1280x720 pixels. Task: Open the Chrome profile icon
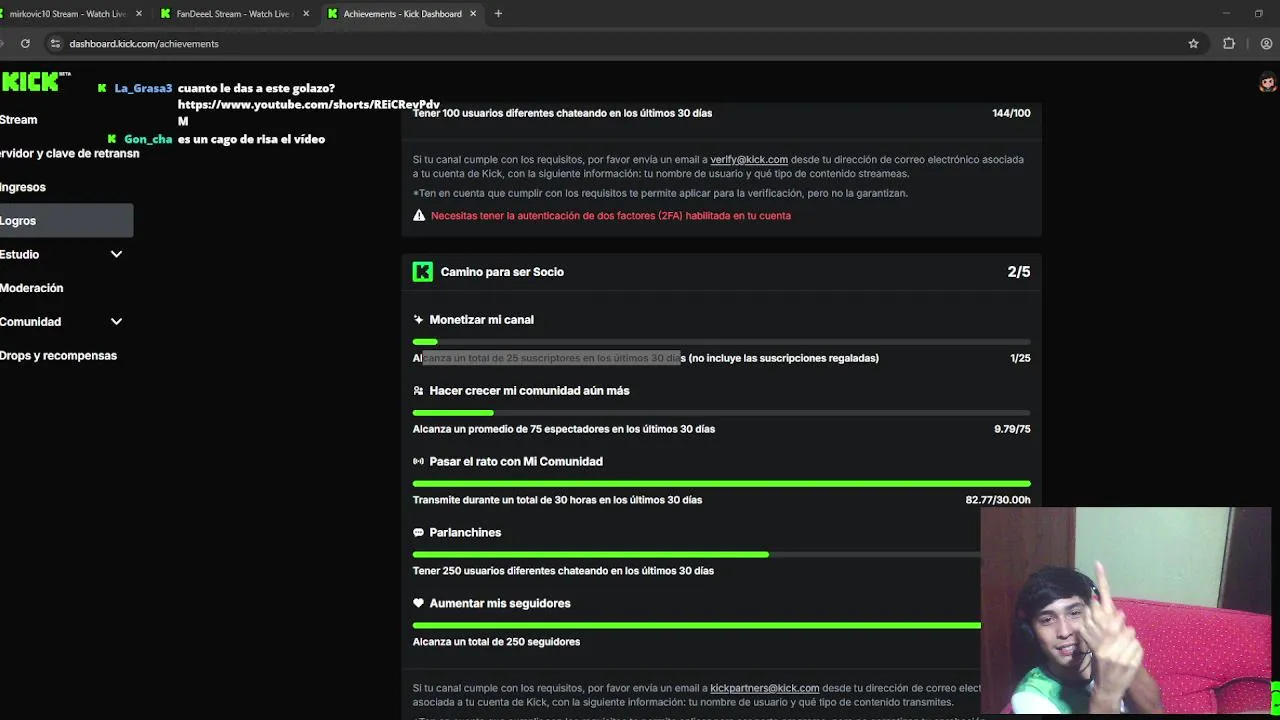click(x=1266, y=44)
